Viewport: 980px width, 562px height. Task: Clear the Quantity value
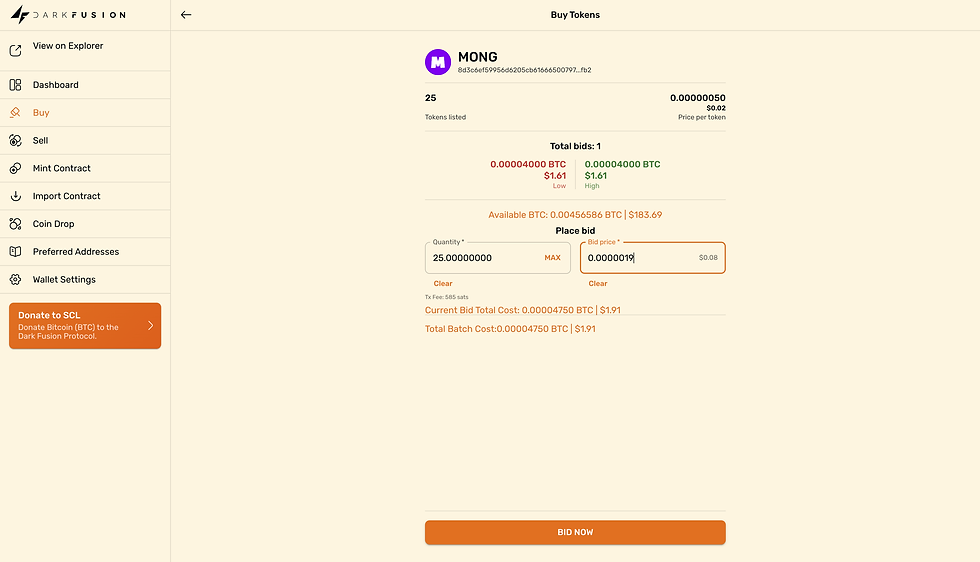443,284
